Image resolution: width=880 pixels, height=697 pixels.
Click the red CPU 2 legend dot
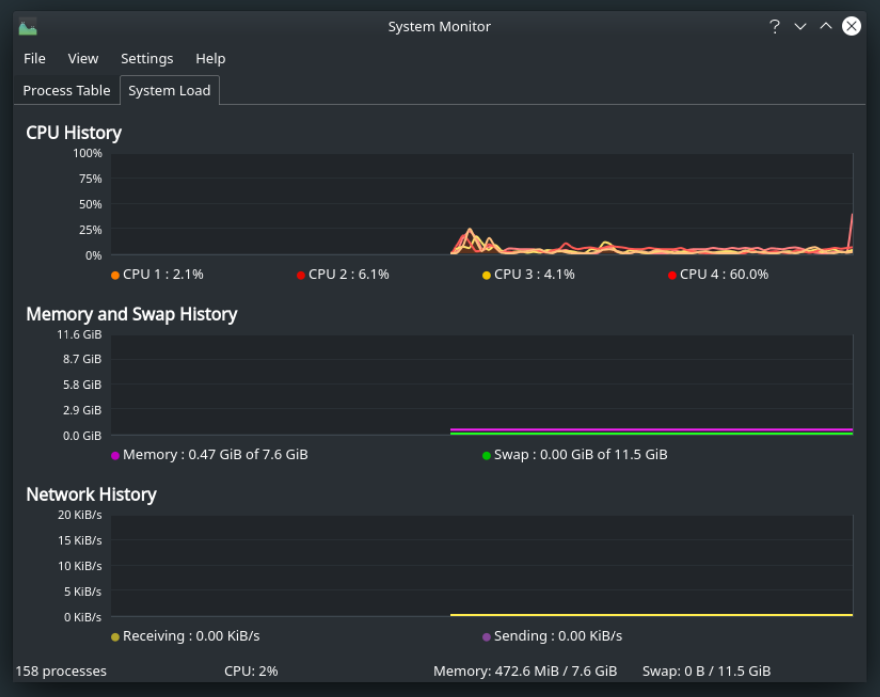point(301,275)
